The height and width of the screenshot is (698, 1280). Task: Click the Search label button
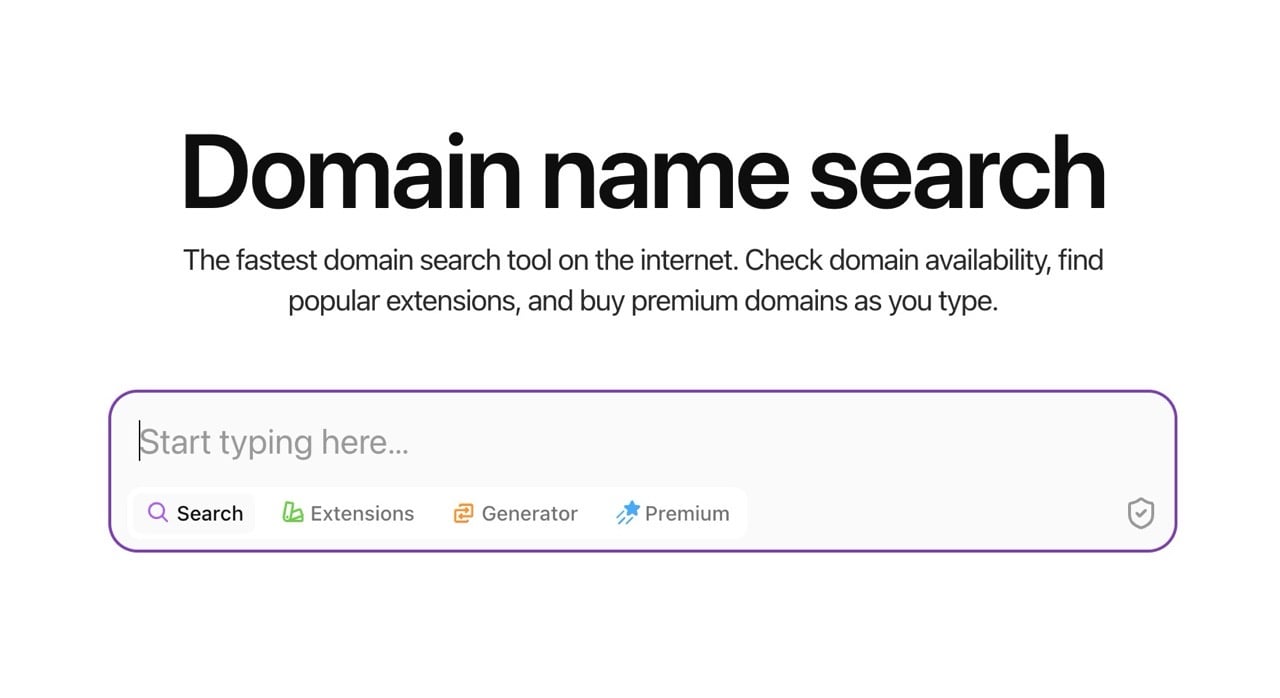click(210, 513)
